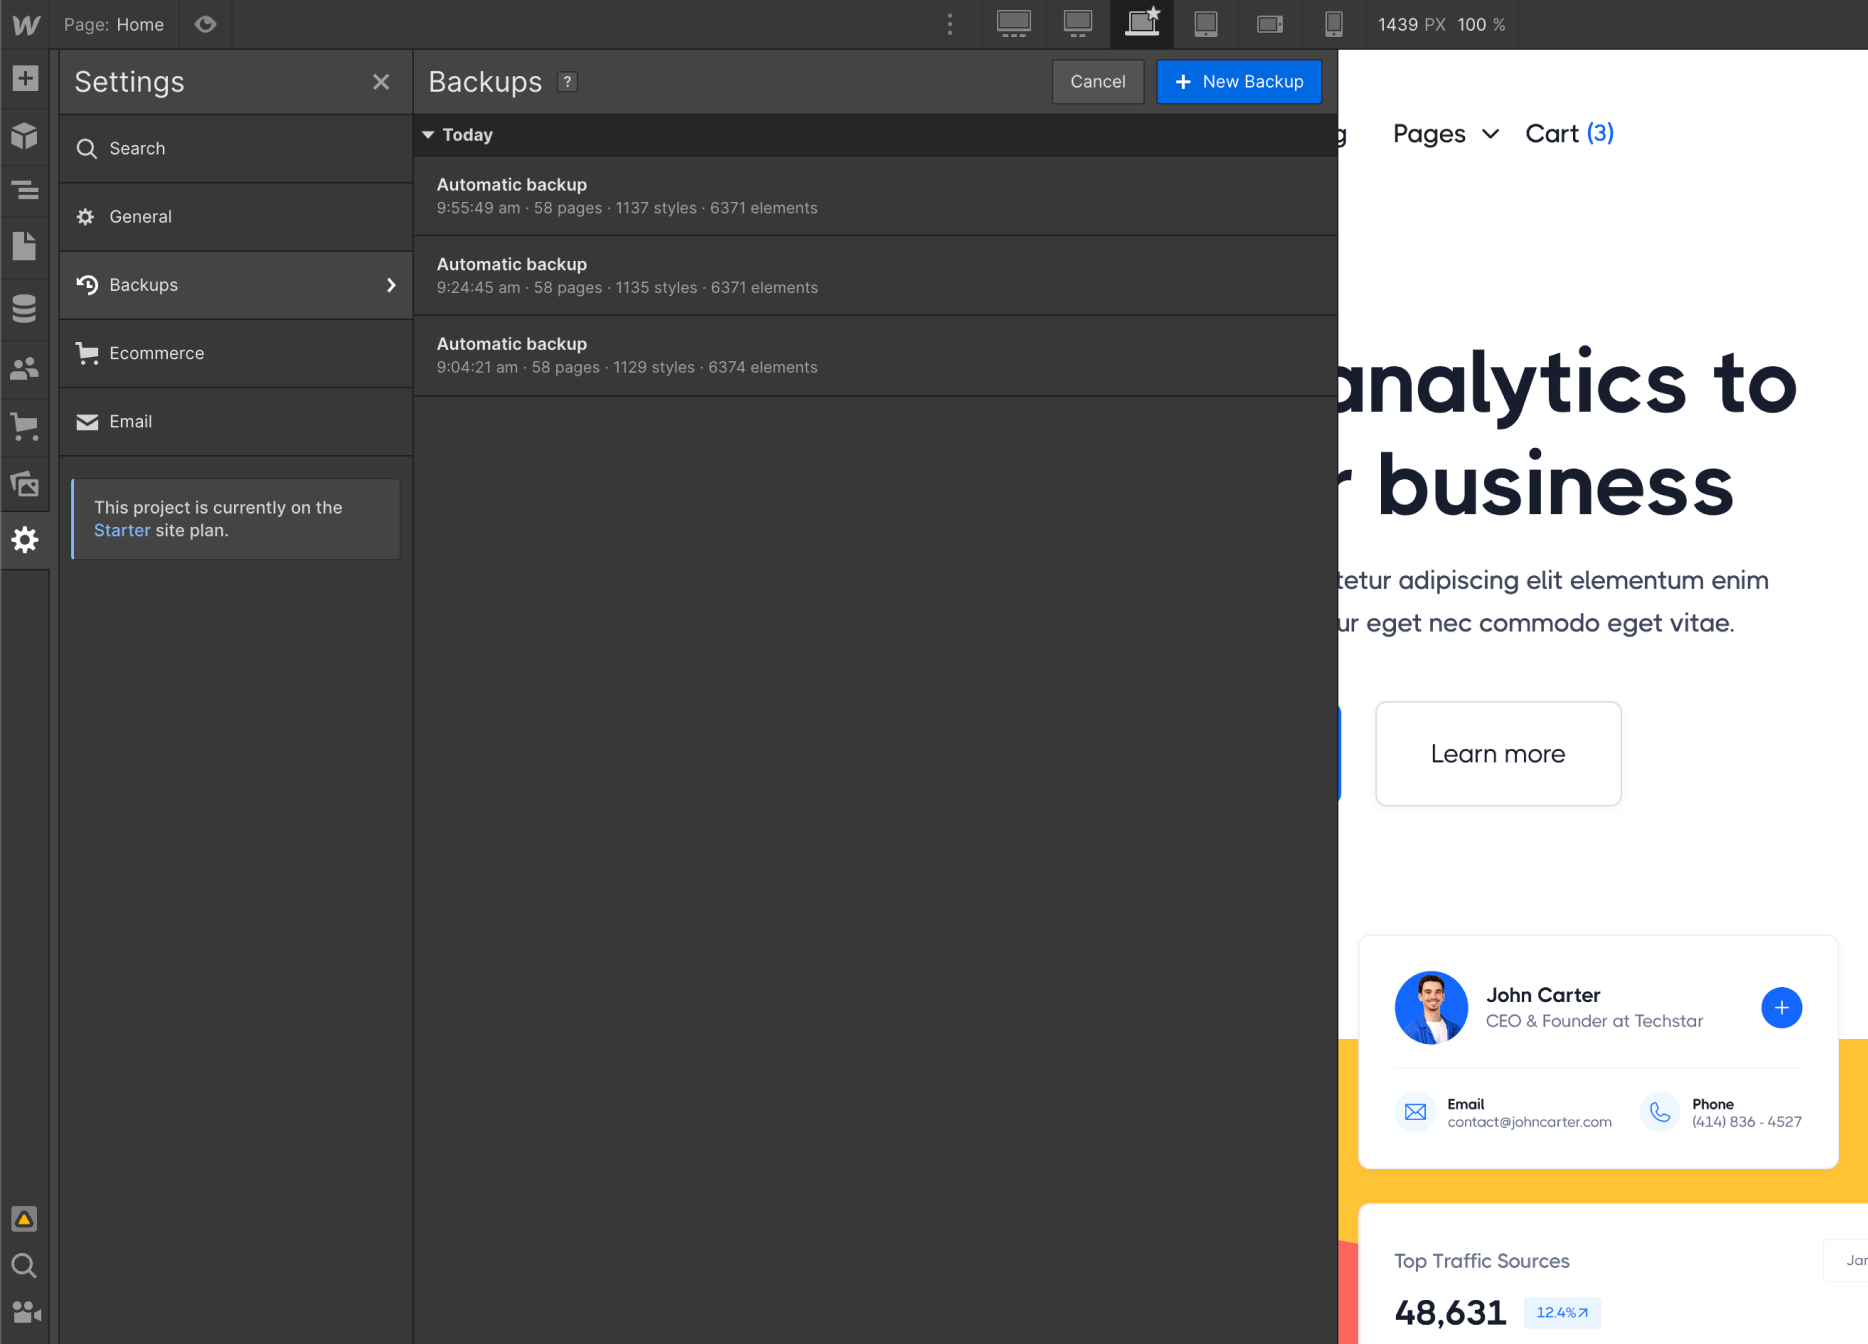Open the CMS Collections panel
Image resolution: width=1868 pixels, height=1344 pixels.
(x=25, y=308)
